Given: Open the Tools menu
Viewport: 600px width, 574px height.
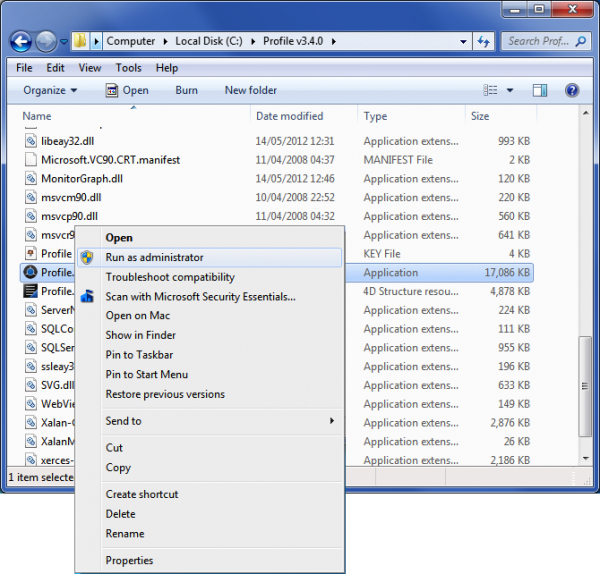Looking at the screenshot, I should [129, 68].
